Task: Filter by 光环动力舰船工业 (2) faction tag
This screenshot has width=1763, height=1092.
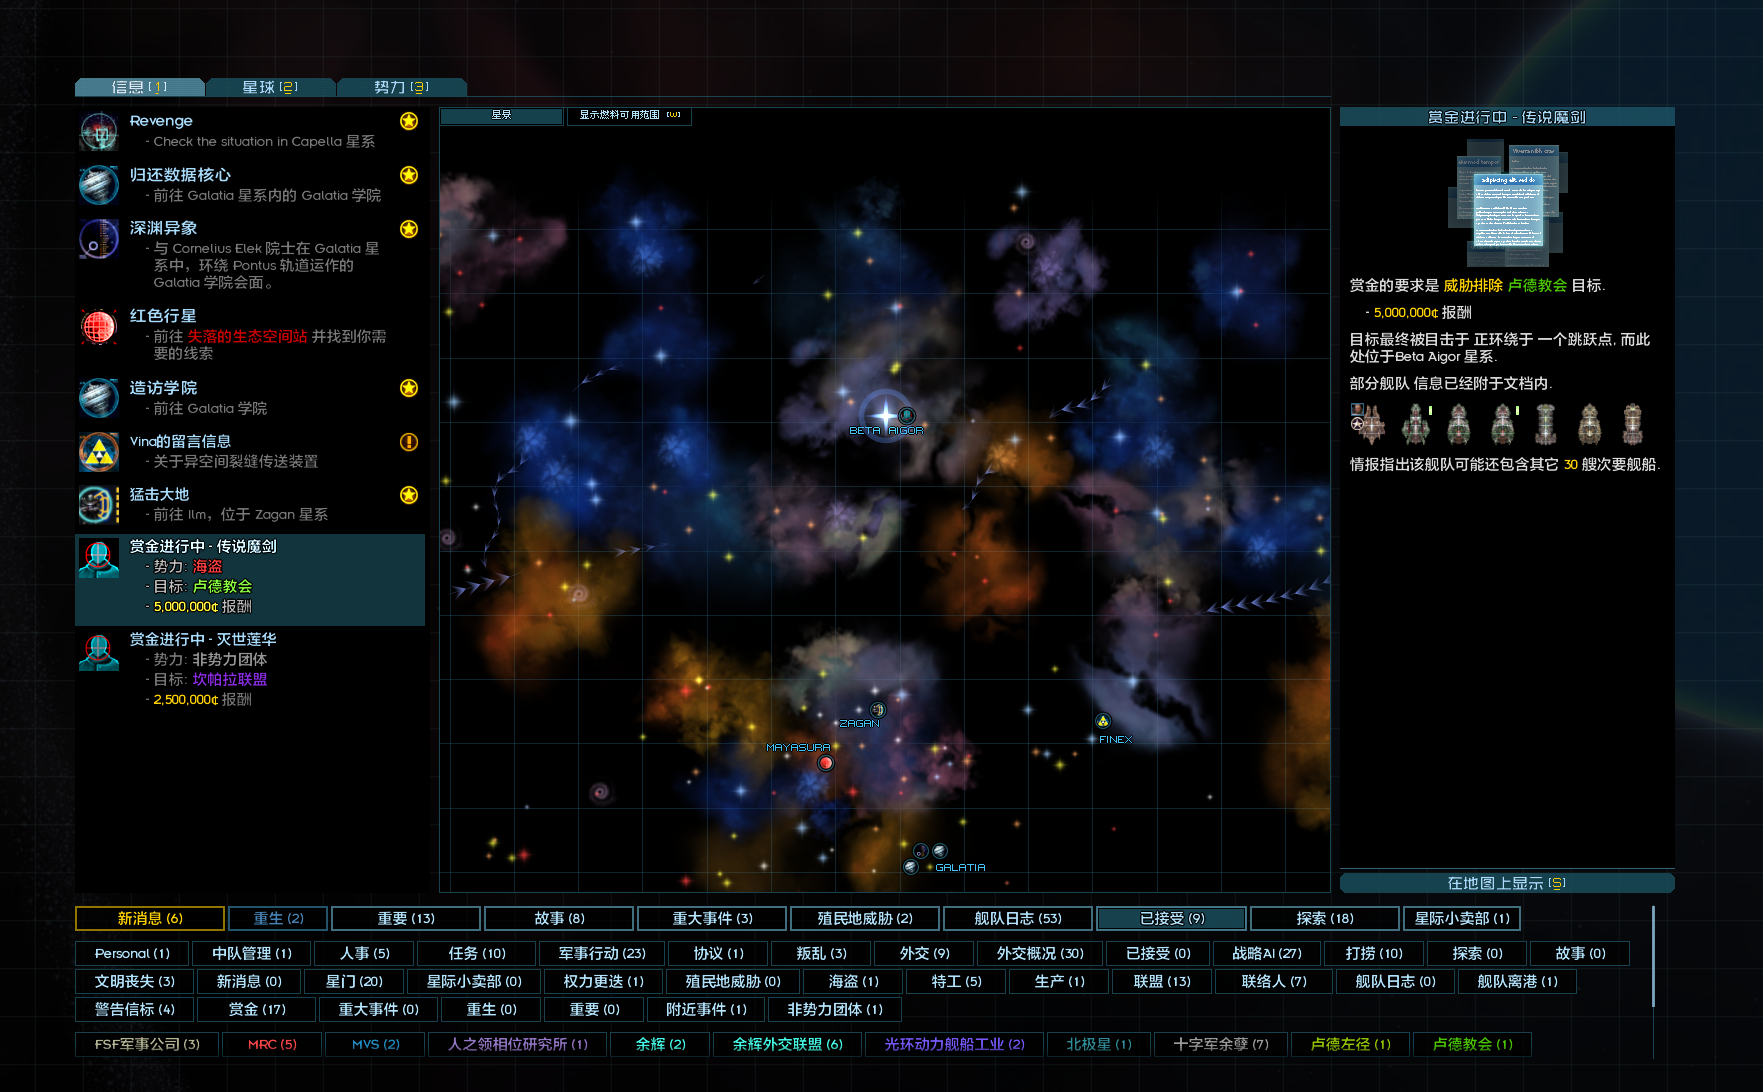Action: (955, 1044)
